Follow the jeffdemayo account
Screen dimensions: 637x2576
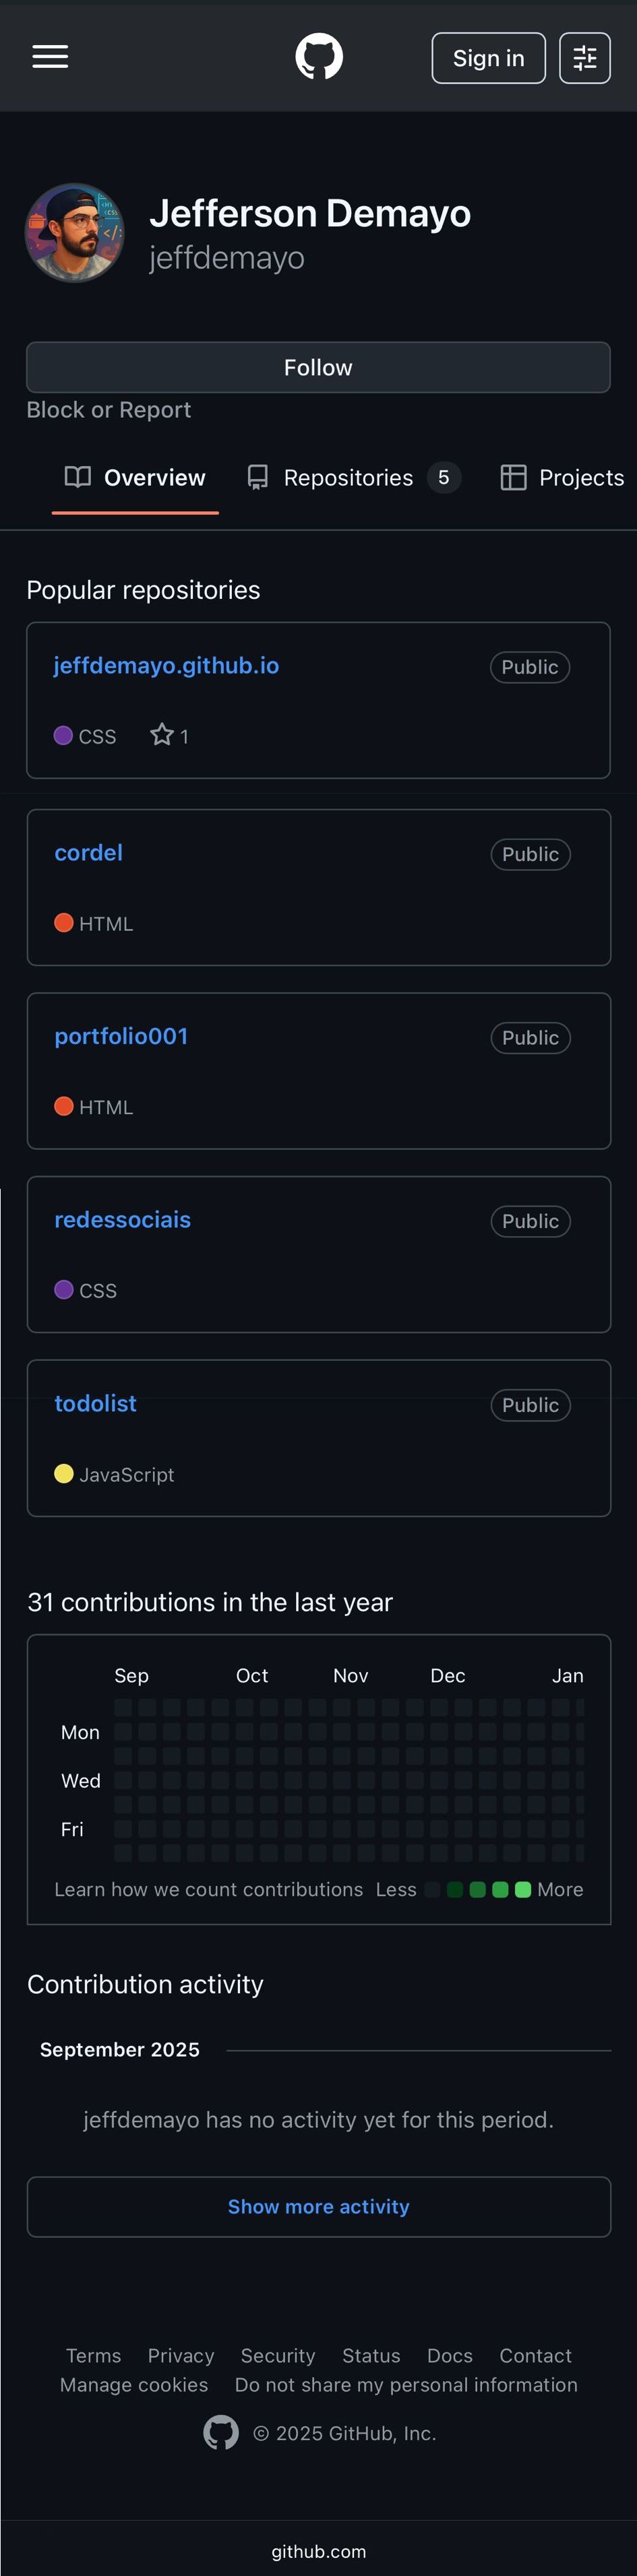coord(318,367)
